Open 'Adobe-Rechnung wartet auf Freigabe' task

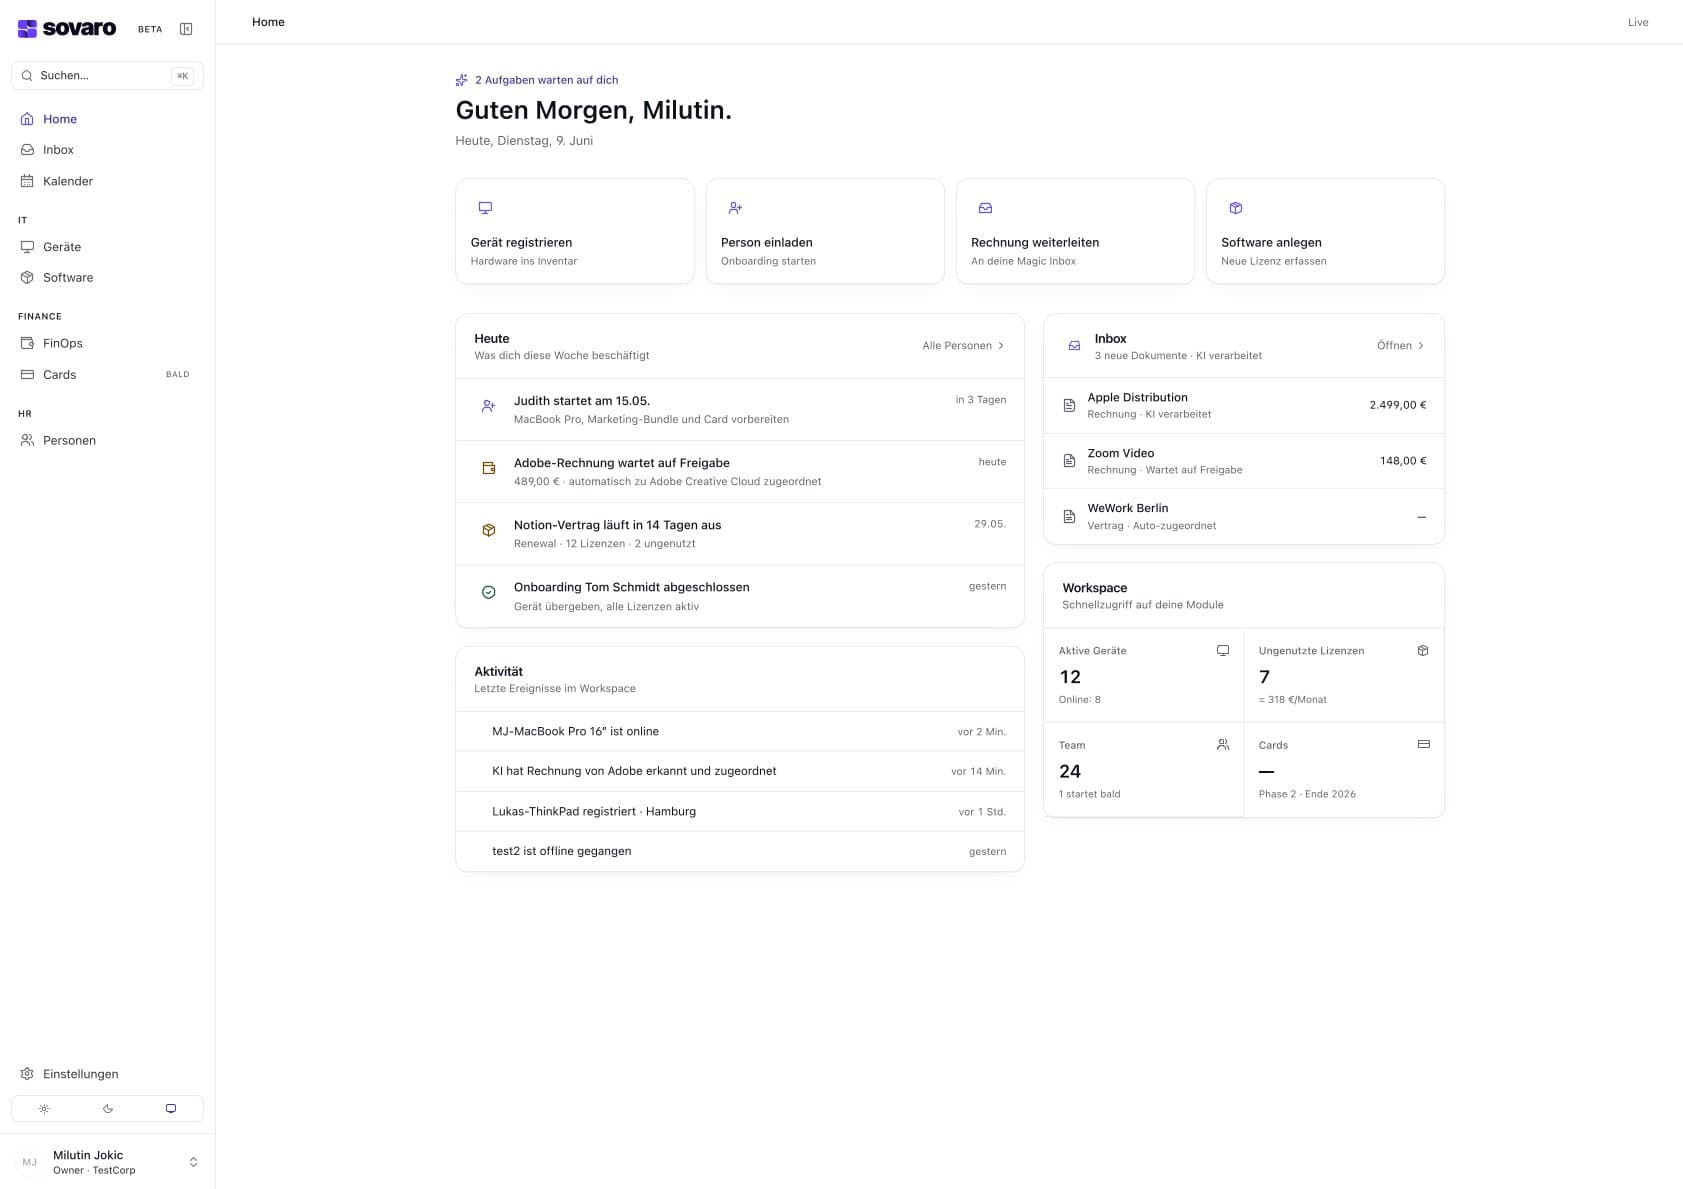point(740,472)
